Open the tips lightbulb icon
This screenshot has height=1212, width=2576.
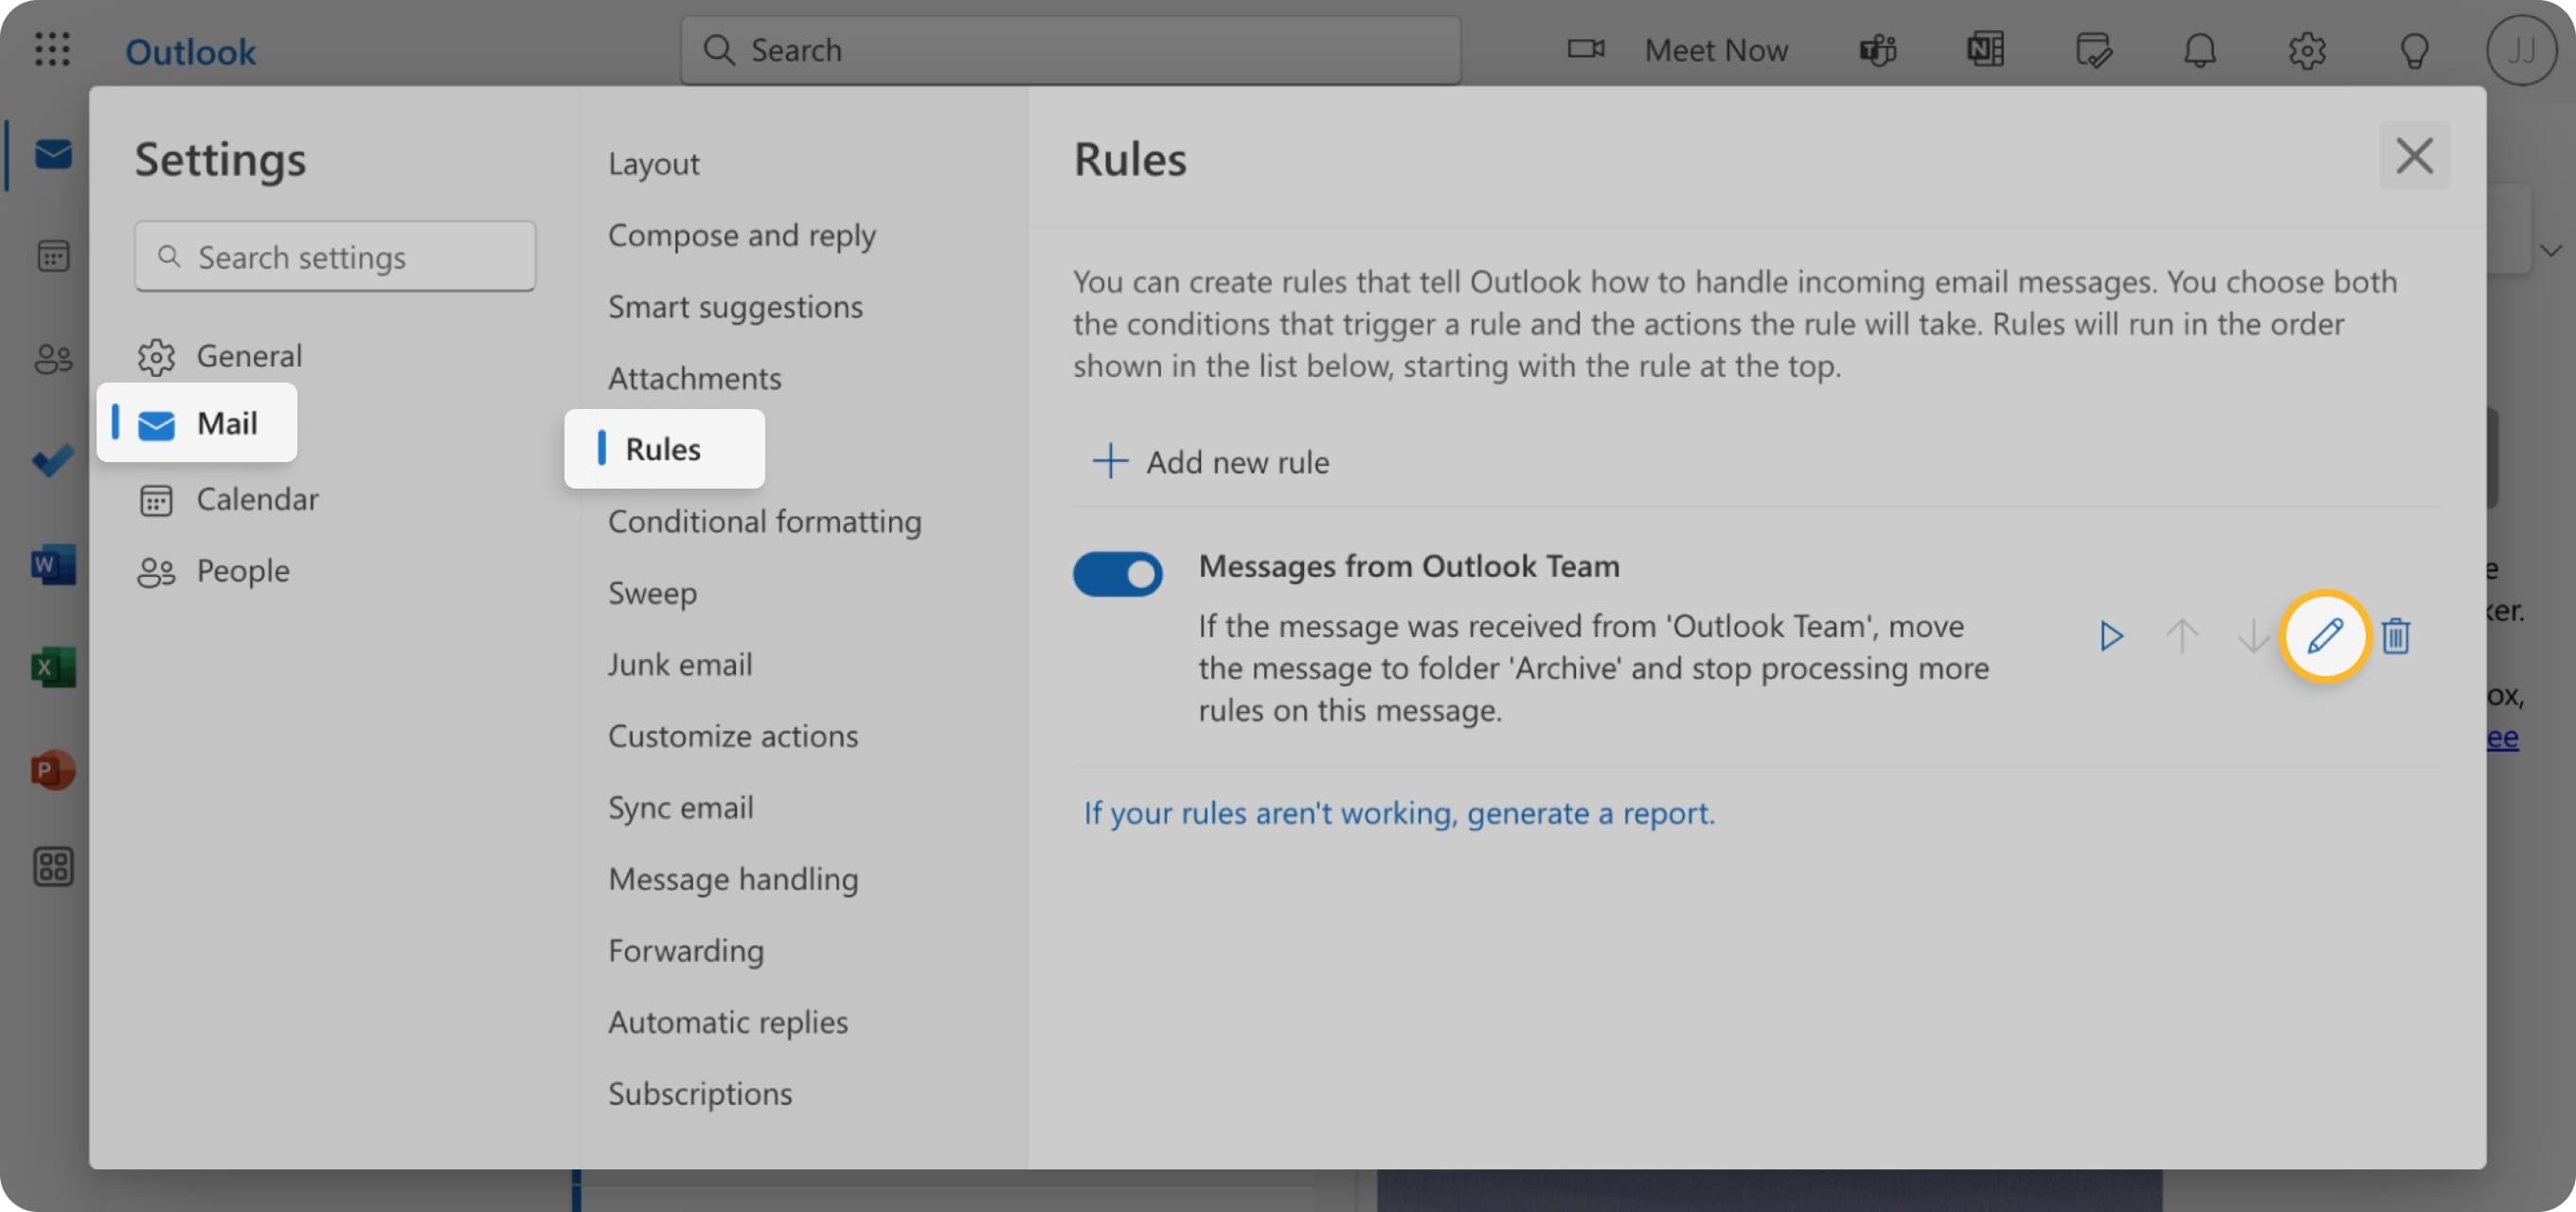coord(2415,50)
